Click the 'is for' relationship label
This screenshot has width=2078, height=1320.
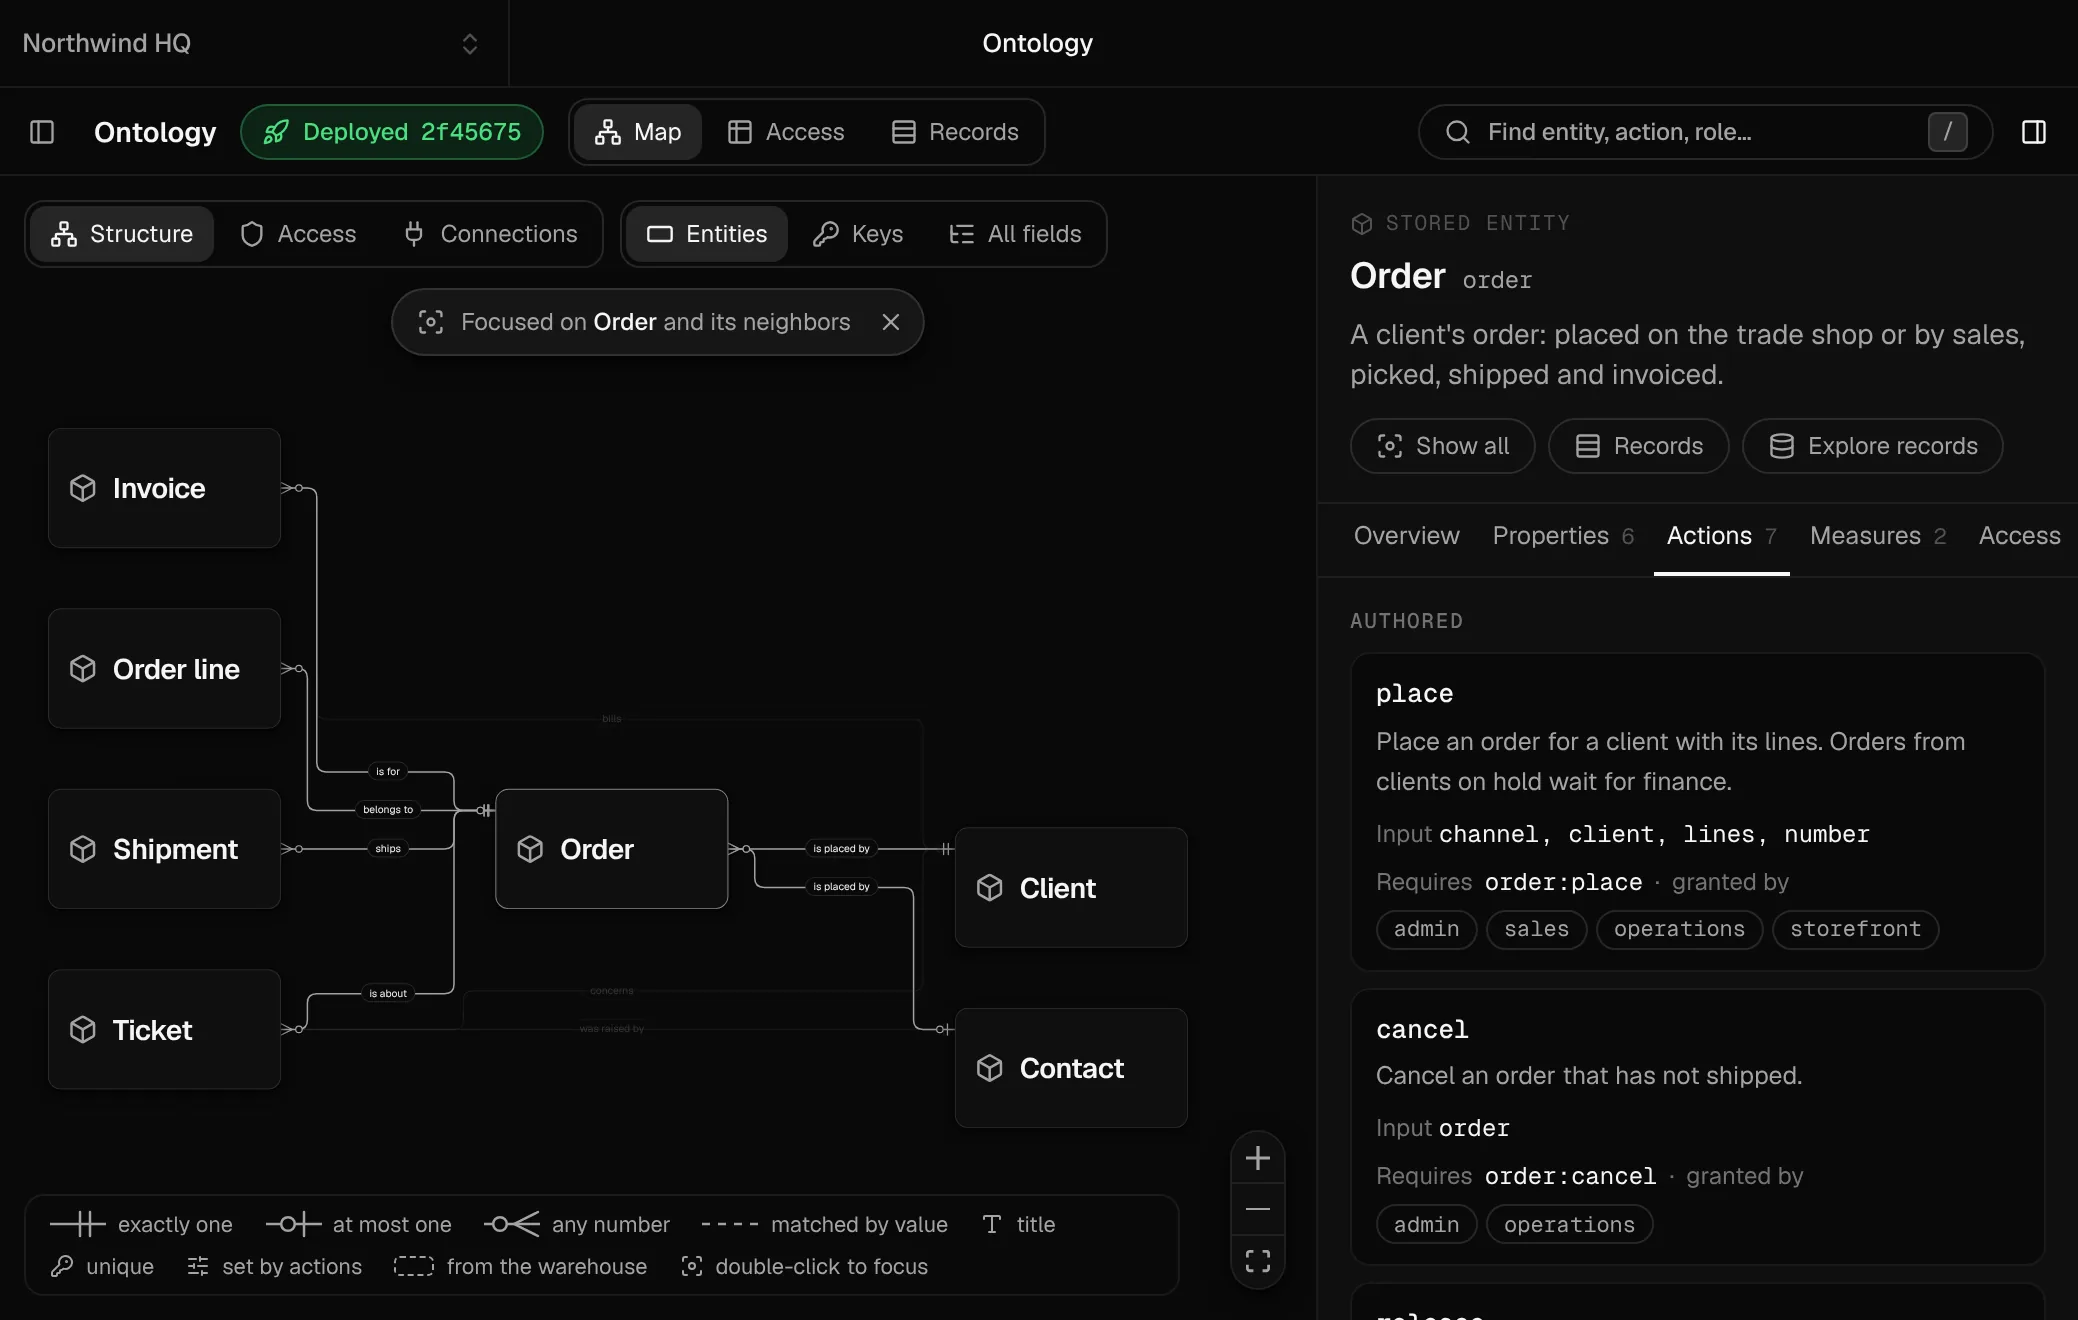tap(388, 771)
